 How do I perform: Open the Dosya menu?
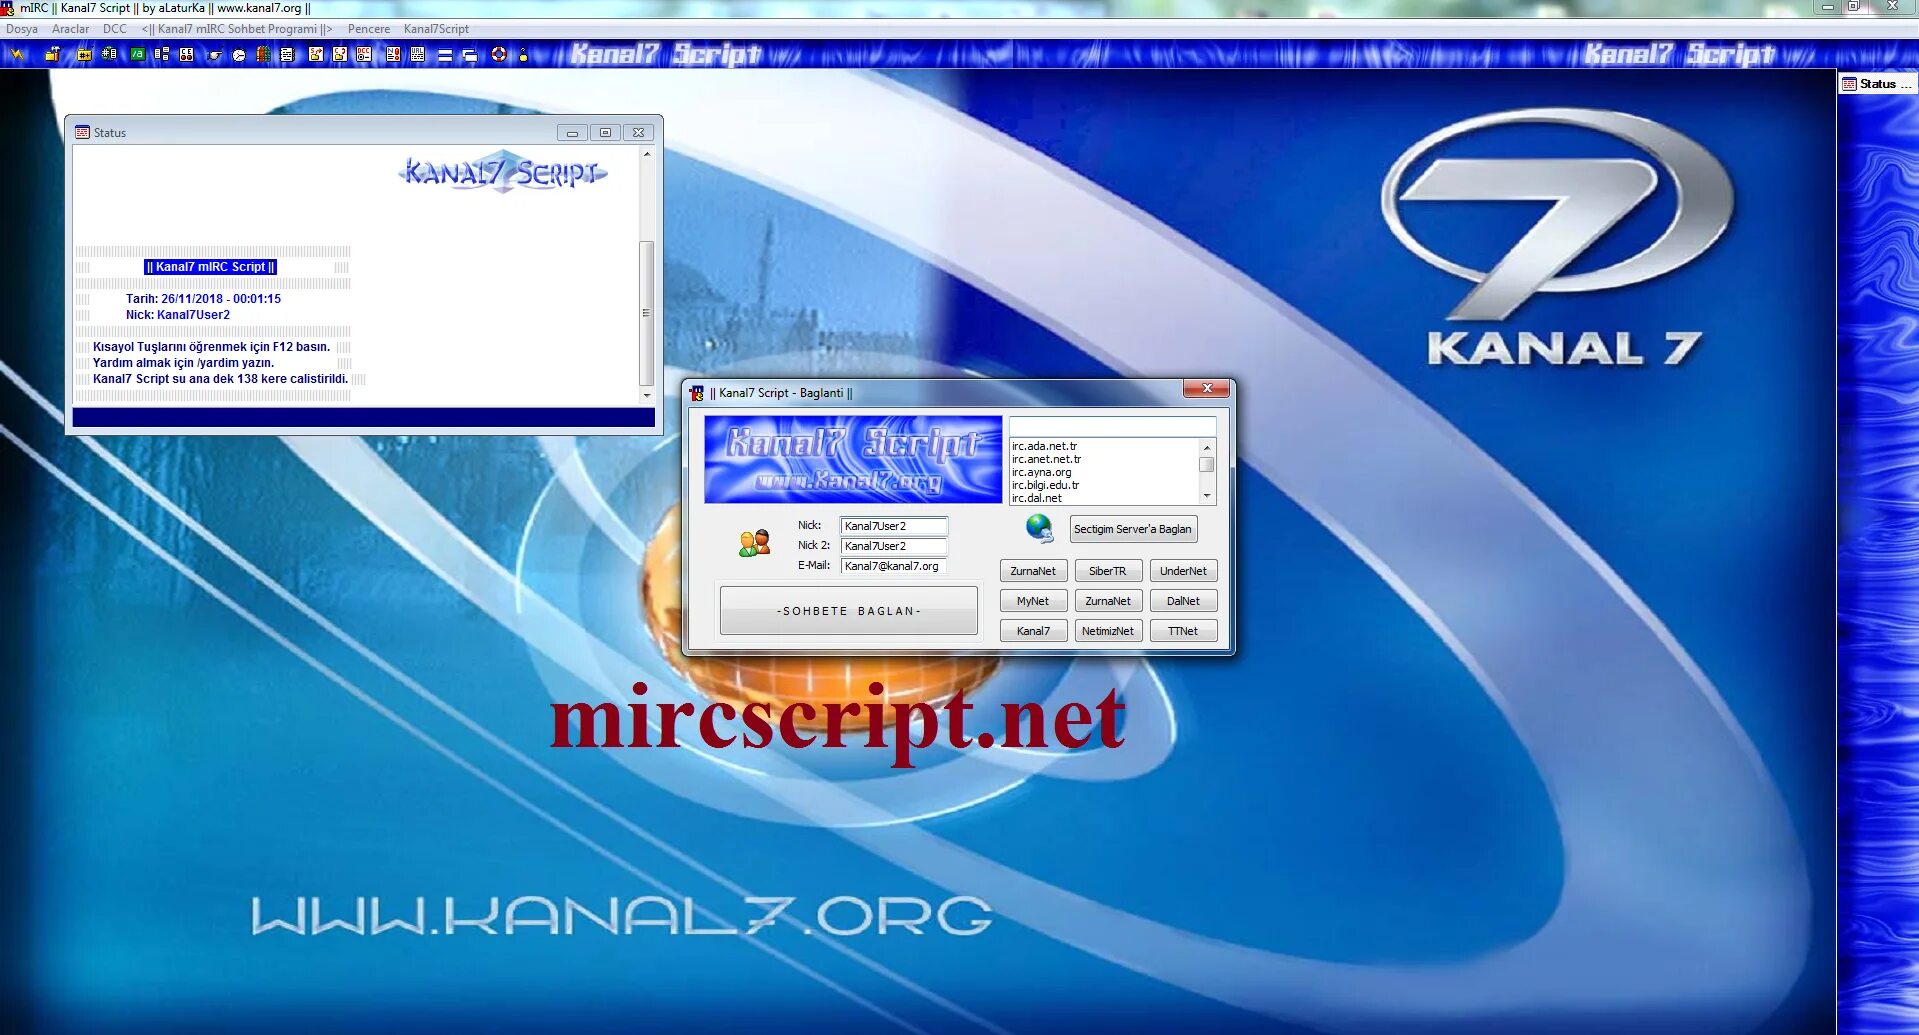pyautogui.click(x=22, y=29)
